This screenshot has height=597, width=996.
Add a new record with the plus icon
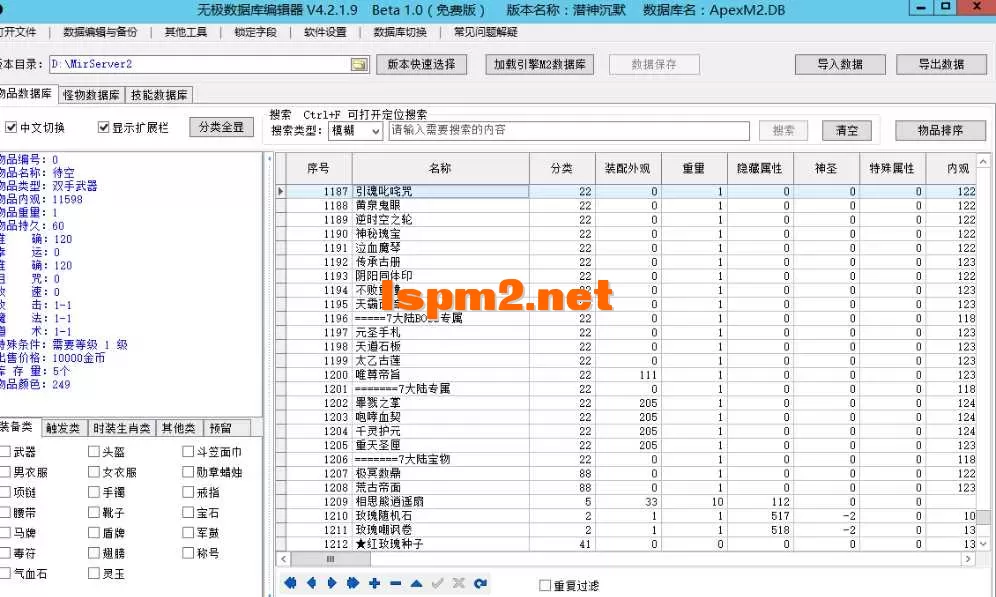click(374, 582)
